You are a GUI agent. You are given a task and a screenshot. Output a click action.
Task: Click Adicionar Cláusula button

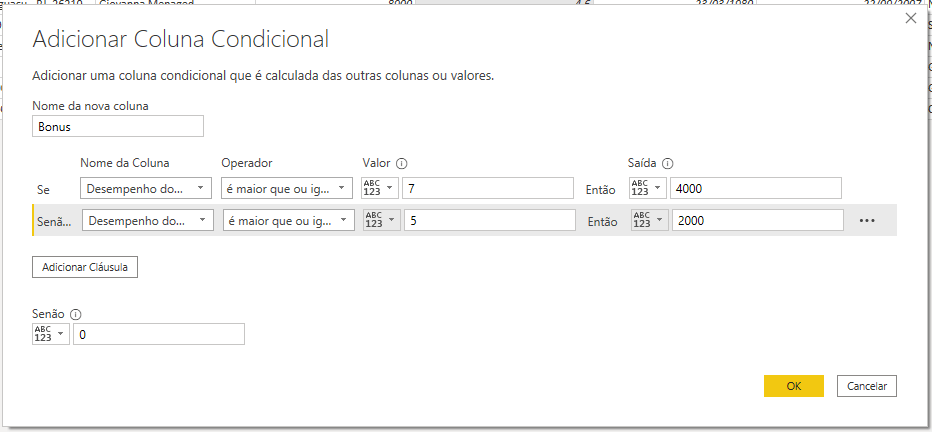point(85,267)
